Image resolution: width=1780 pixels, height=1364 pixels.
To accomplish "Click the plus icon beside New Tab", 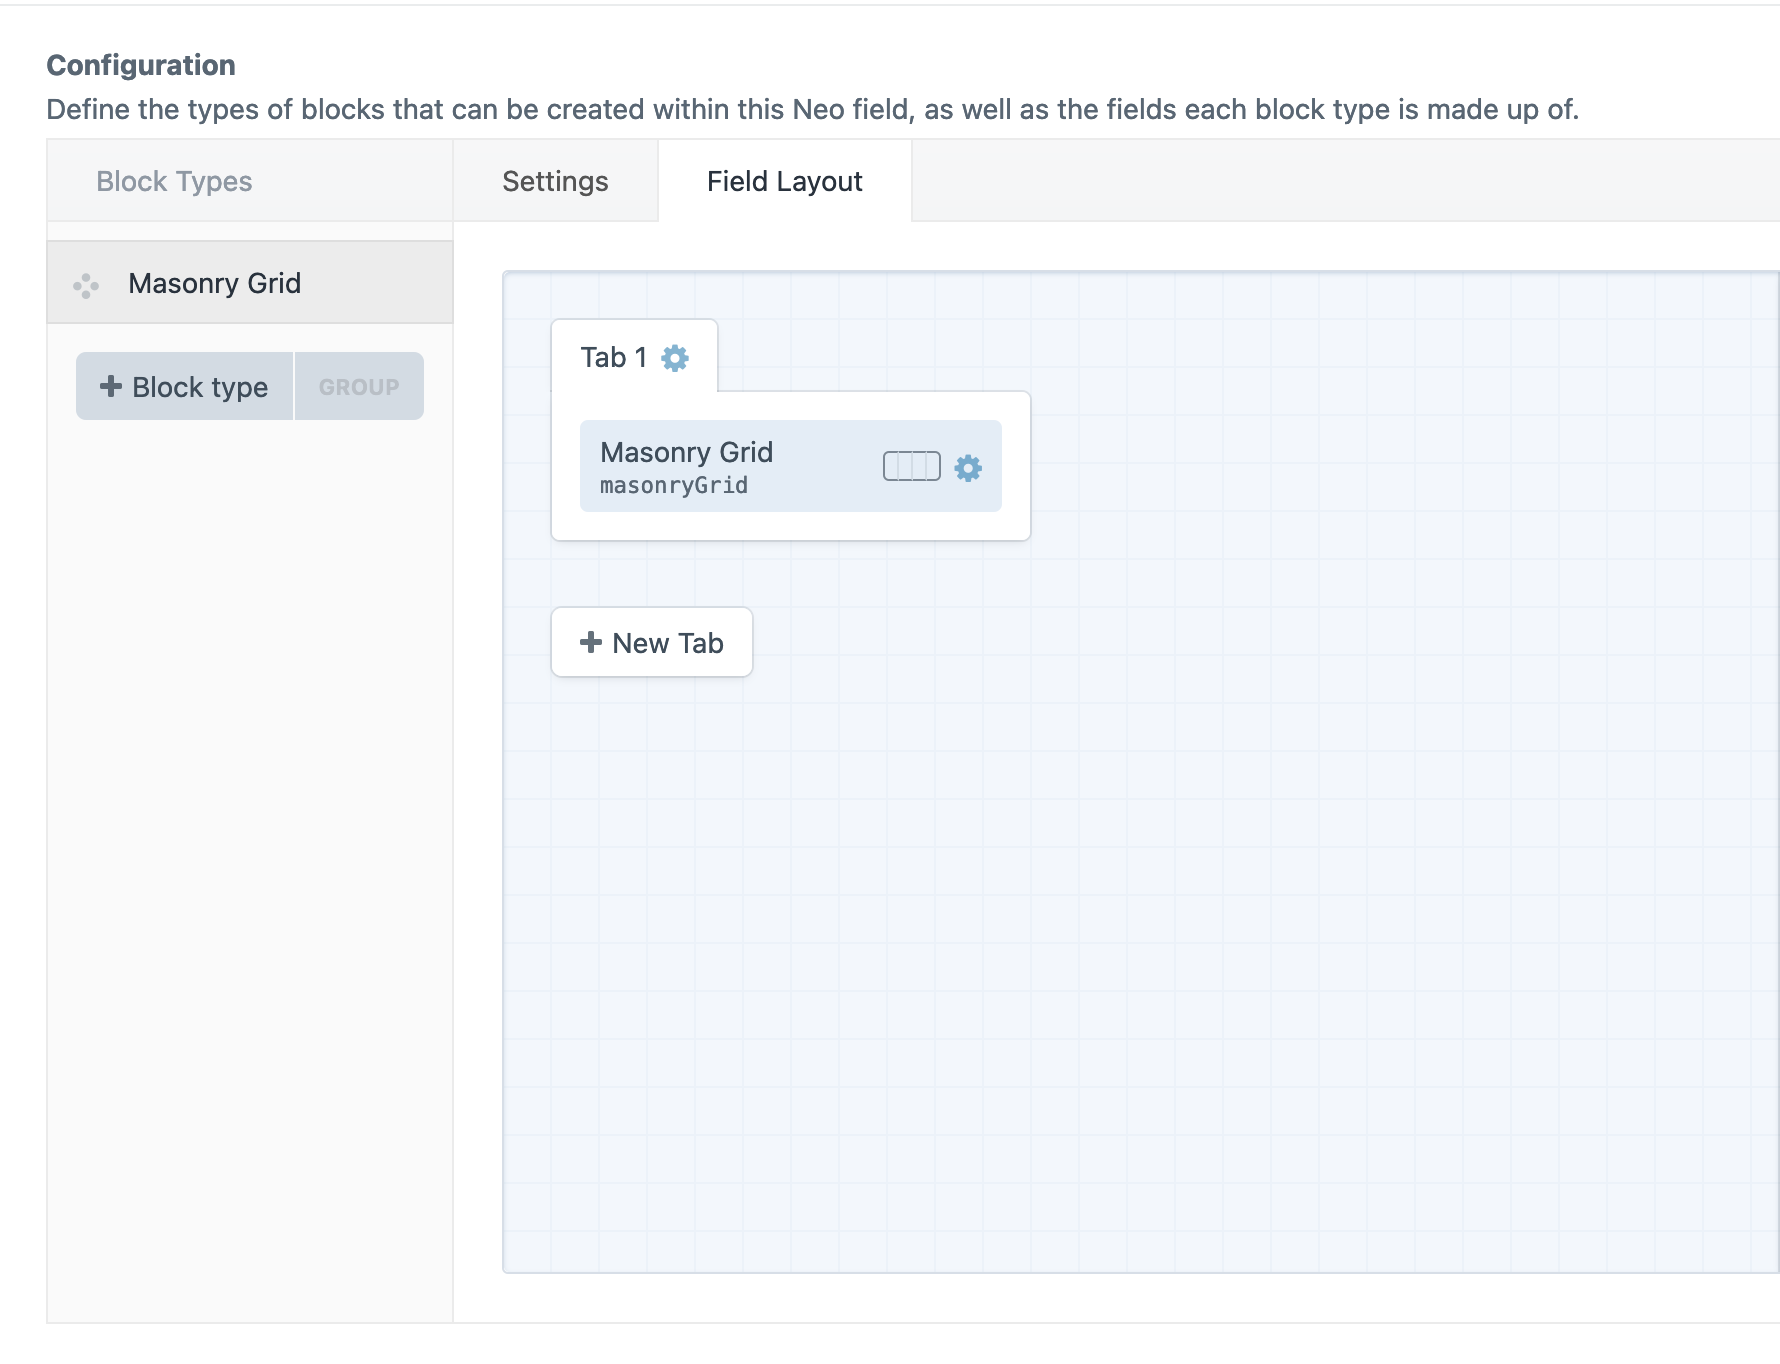I will (591, 642).
